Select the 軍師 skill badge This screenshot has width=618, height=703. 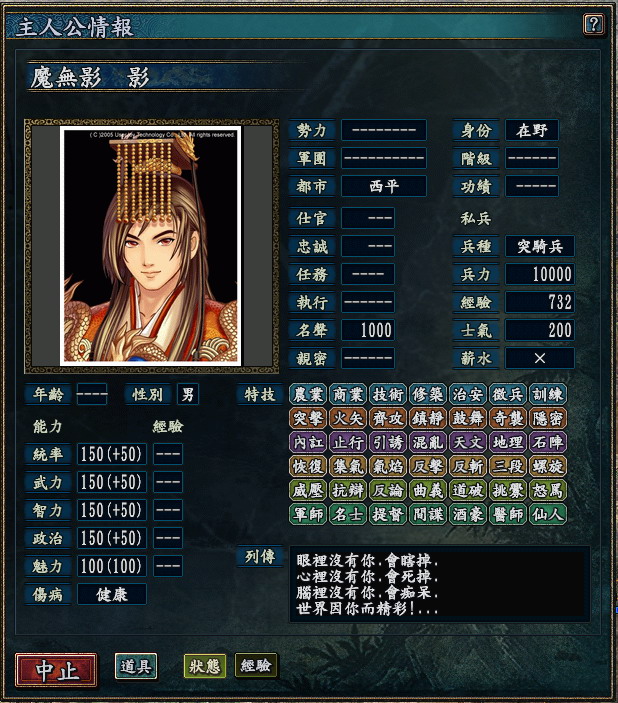pos(308,514)
